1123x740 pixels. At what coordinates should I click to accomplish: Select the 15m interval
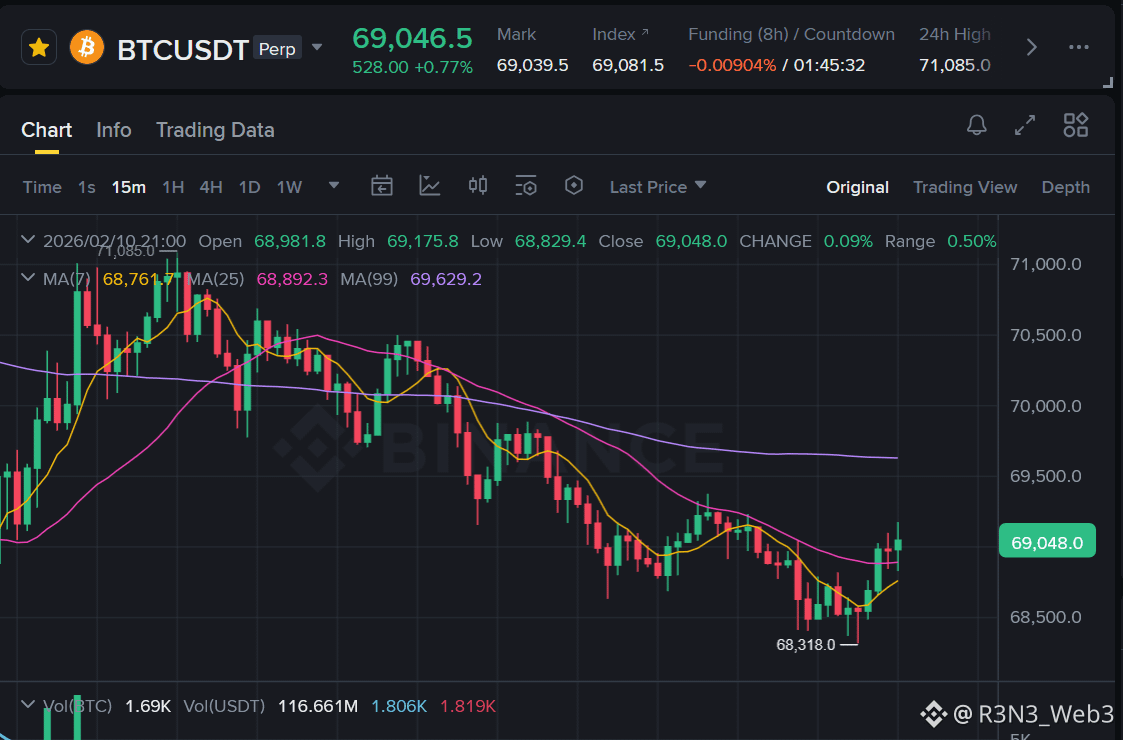coord(129,187)
